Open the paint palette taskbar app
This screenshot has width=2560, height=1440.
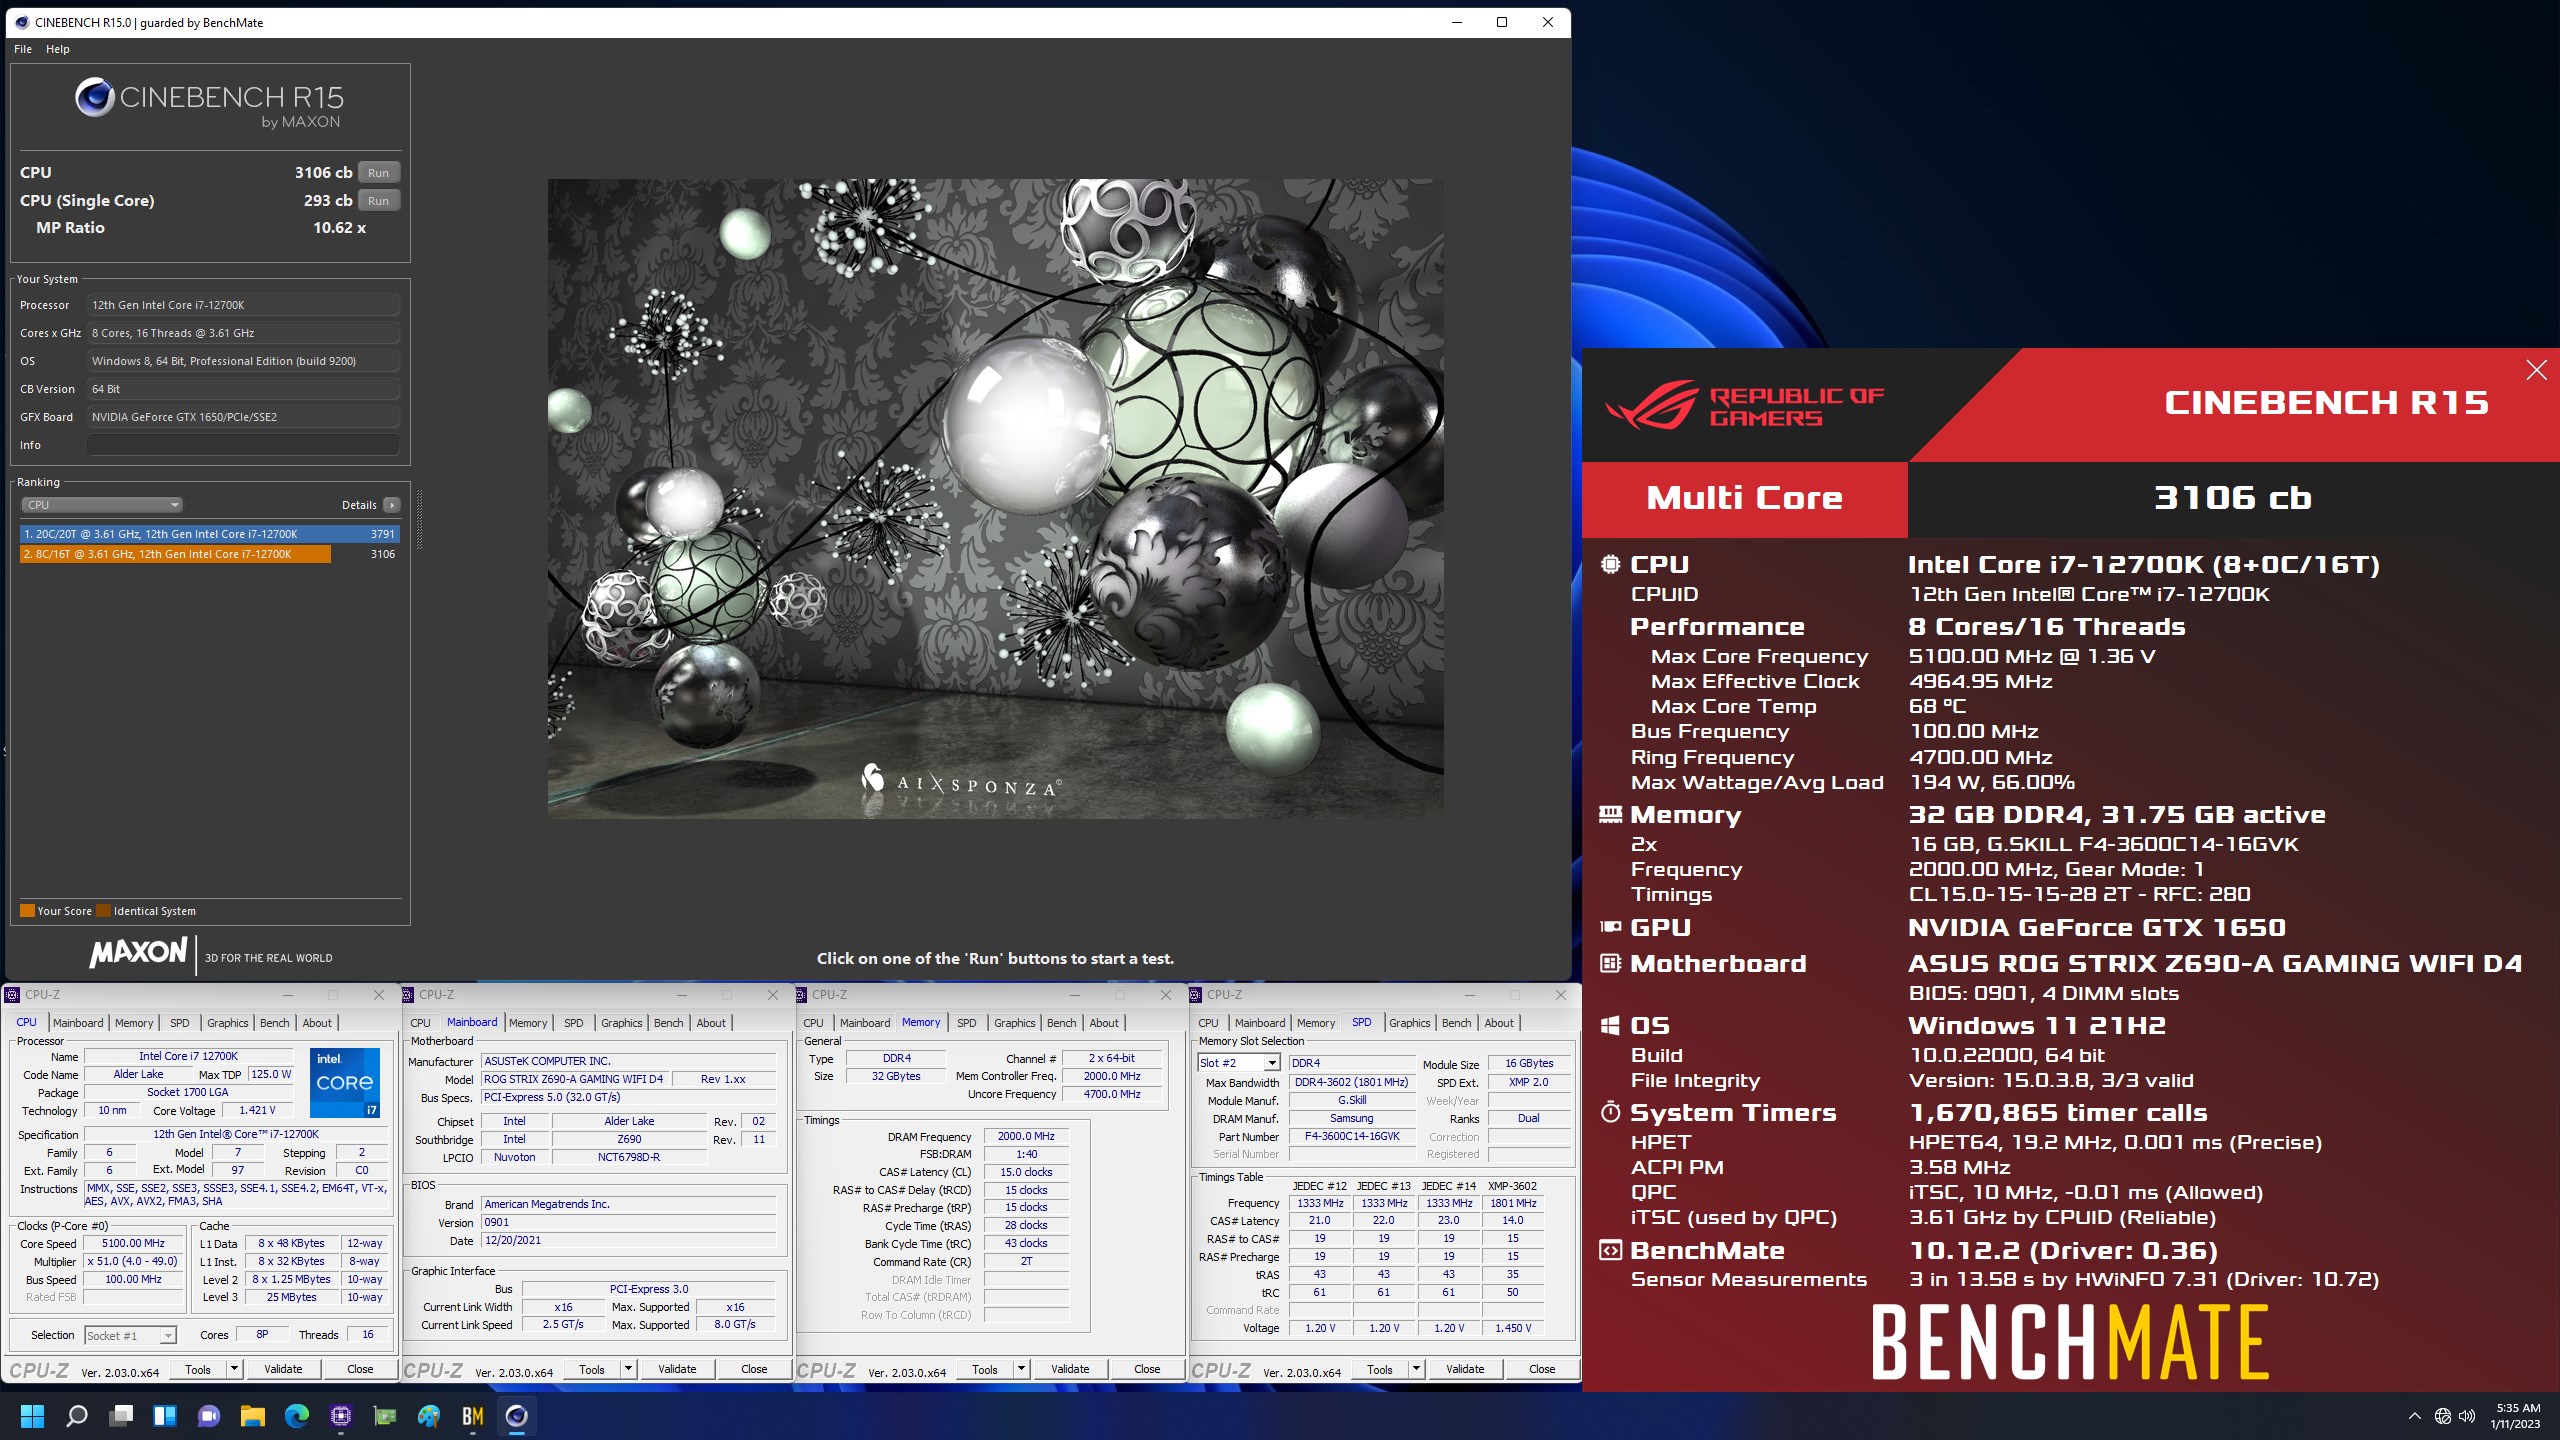click(429, 1416)
